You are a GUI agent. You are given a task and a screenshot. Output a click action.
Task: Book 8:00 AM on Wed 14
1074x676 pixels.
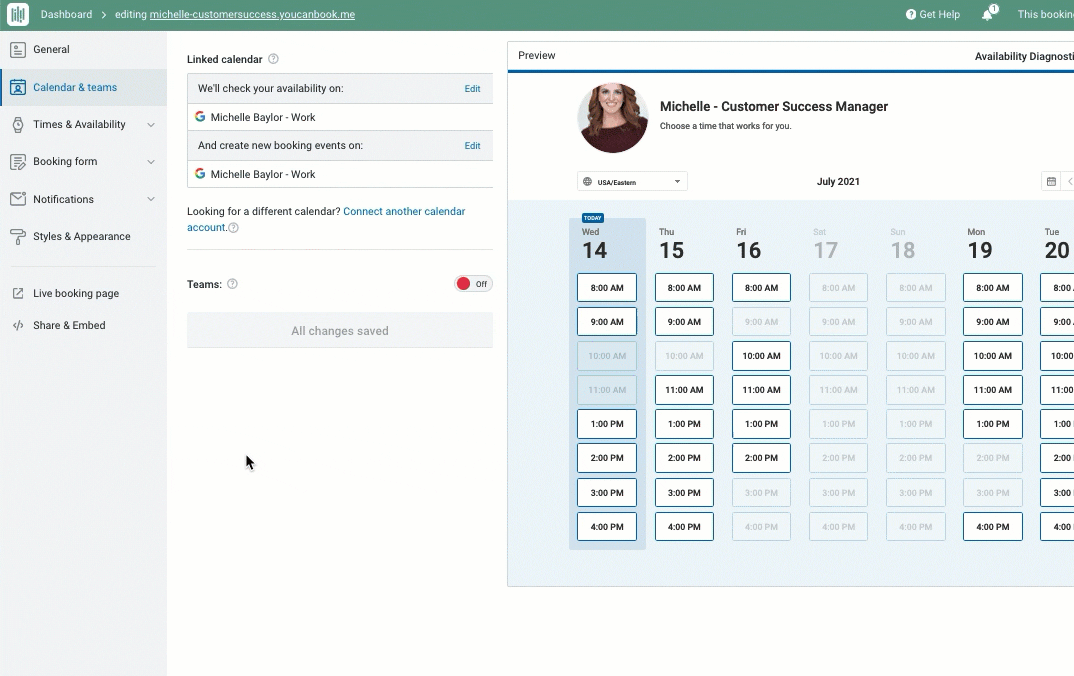click(607, 288)
